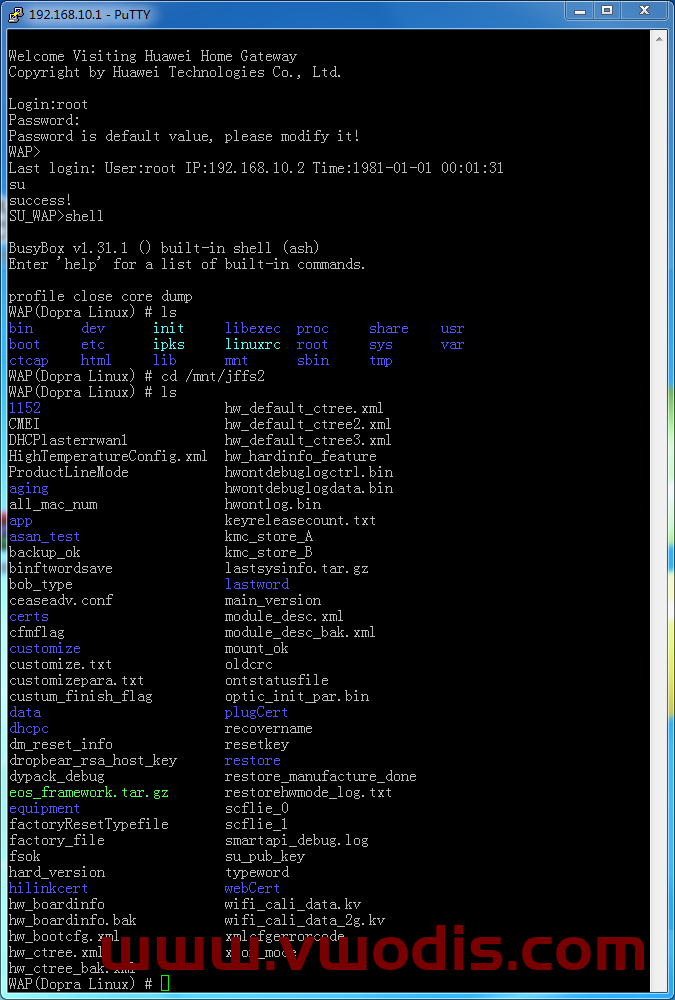Close the PuTTY window

tap(644, 10)
